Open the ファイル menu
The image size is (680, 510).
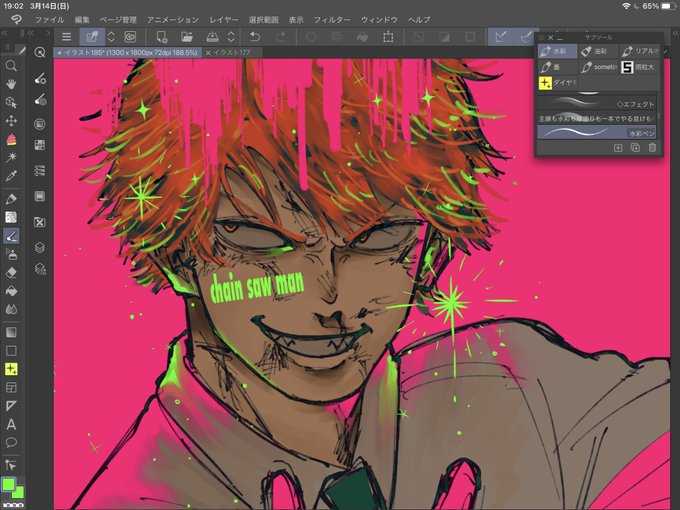pyautogui.click(x=49, y=20)
